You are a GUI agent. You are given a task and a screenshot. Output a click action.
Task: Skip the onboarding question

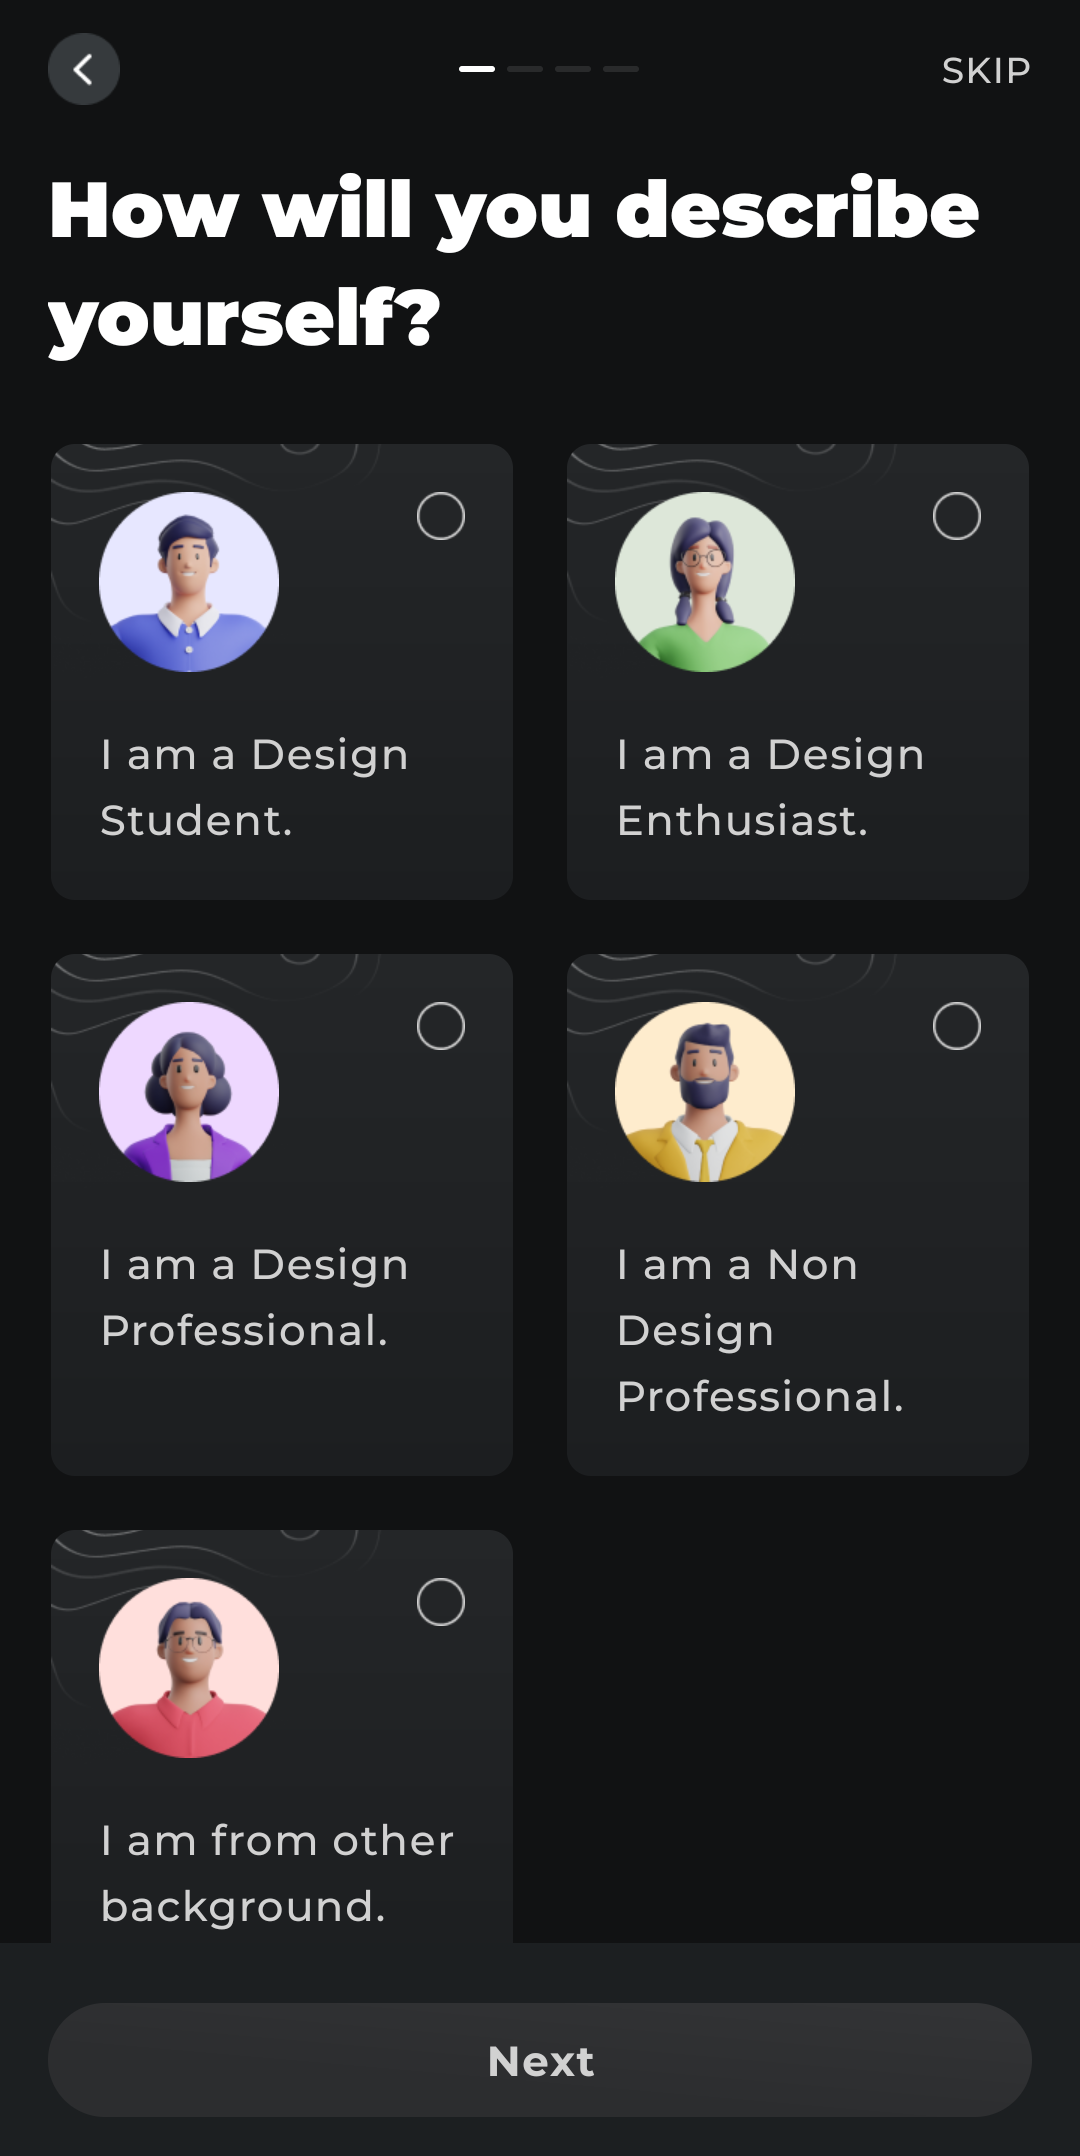pos(986,71)
